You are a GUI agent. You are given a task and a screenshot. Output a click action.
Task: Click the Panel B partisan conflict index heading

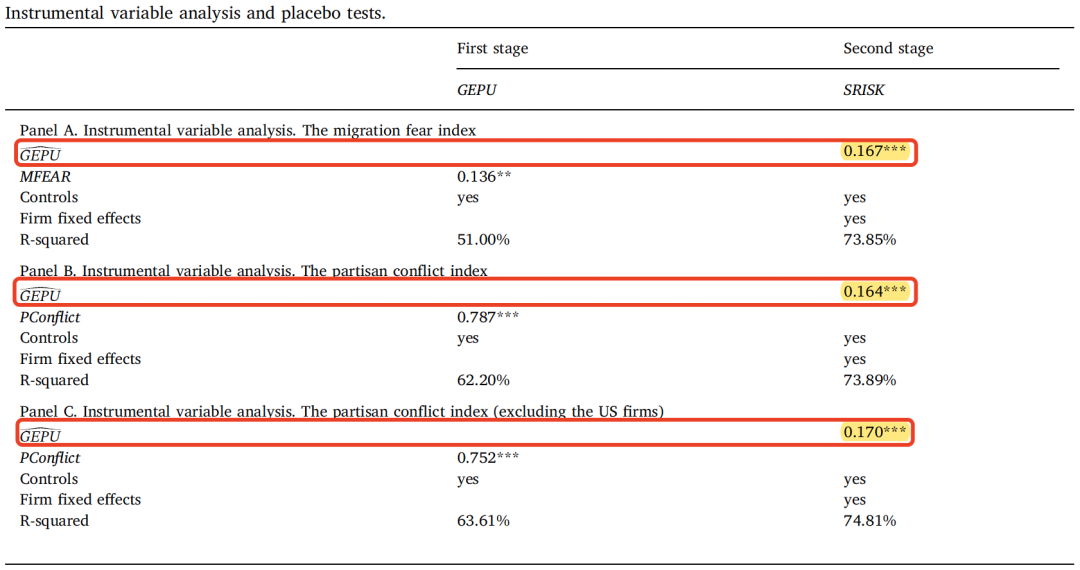[253, 271]
